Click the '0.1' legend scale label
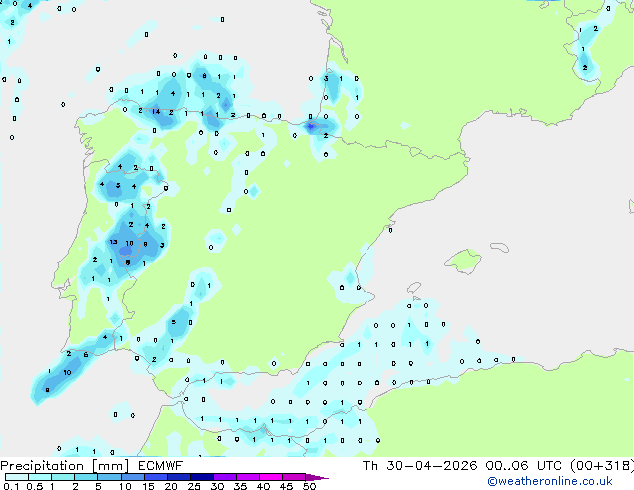The height and width of the screenshot is (490, 634). coord(11,486)
